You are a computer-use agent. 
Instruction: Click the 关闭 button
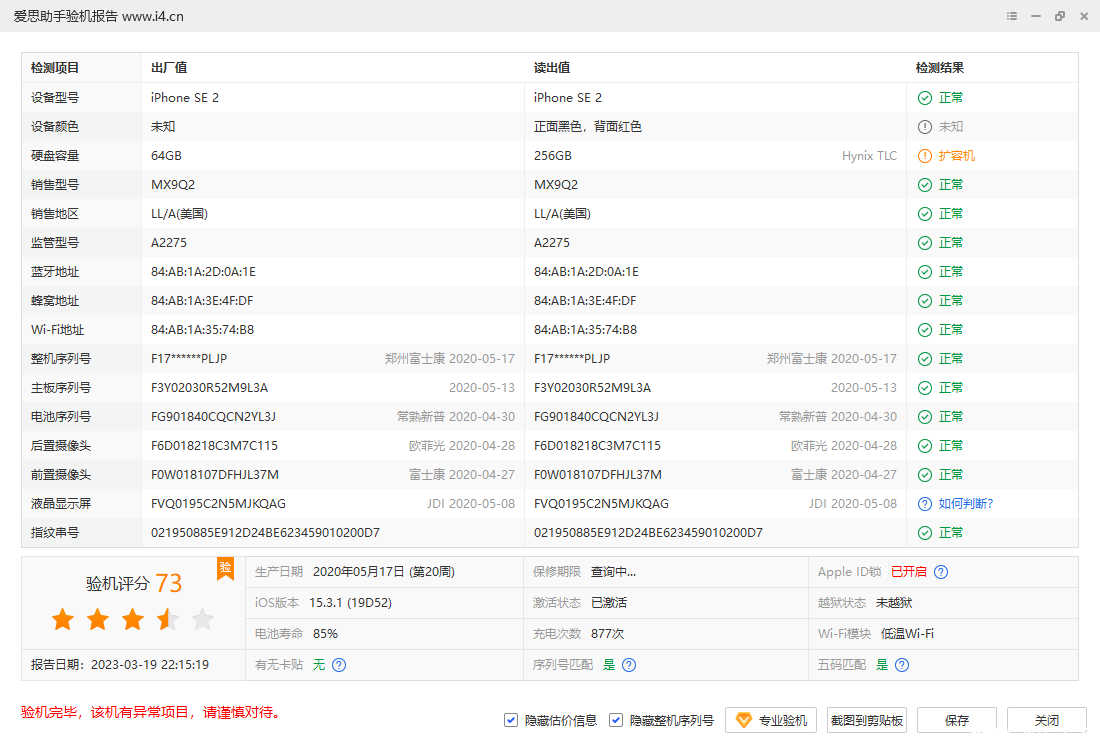coord(1047,720)
